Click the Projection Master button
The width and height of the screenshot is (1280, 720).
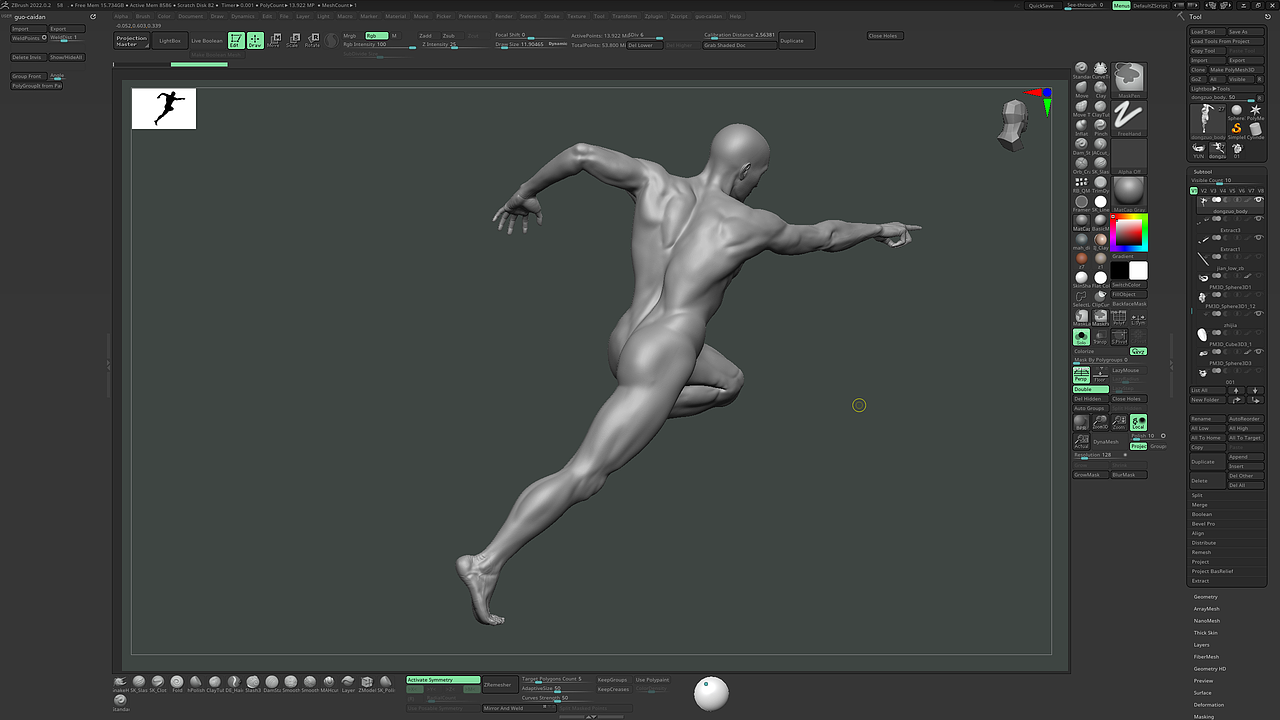pyautogui.click(x=132, y=41)
